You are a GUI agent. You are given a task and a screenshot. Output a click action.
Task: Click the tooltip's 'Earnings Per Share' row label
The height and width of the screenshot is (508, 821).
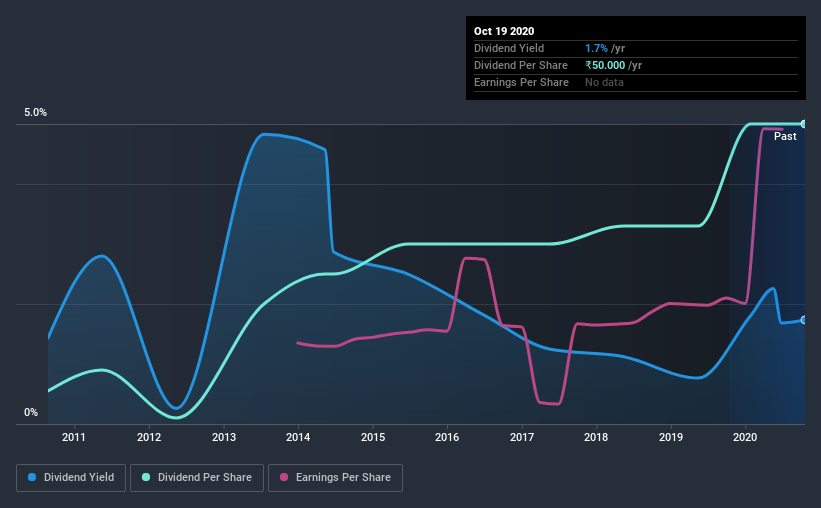pos(521,82)
